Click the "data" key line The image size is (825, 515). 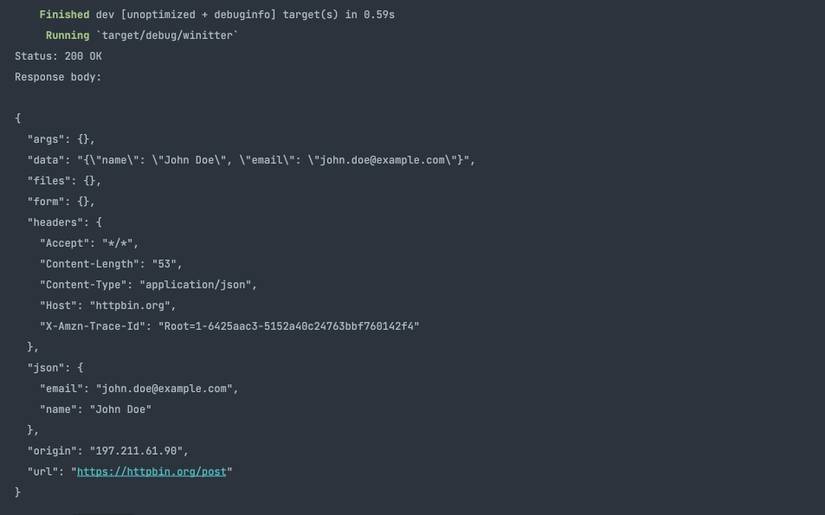(250, 160)
